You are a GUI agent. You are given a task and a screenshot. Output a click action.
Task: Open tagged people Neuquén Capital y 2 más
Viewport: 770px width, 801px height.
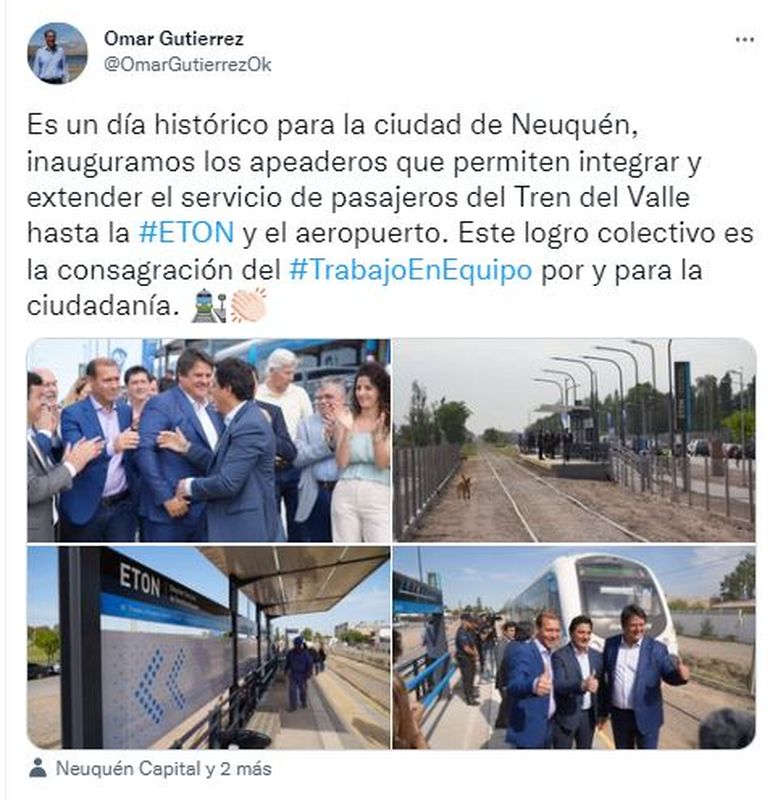pyautogui.click(x=164, y=768)
